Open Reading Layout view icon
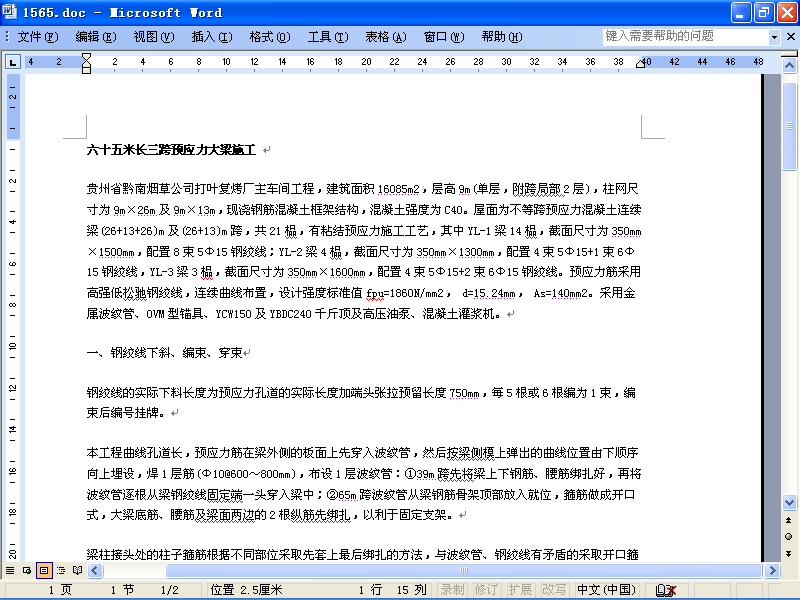800x600 pixels. pyautogui.click(x=78, y=570)
